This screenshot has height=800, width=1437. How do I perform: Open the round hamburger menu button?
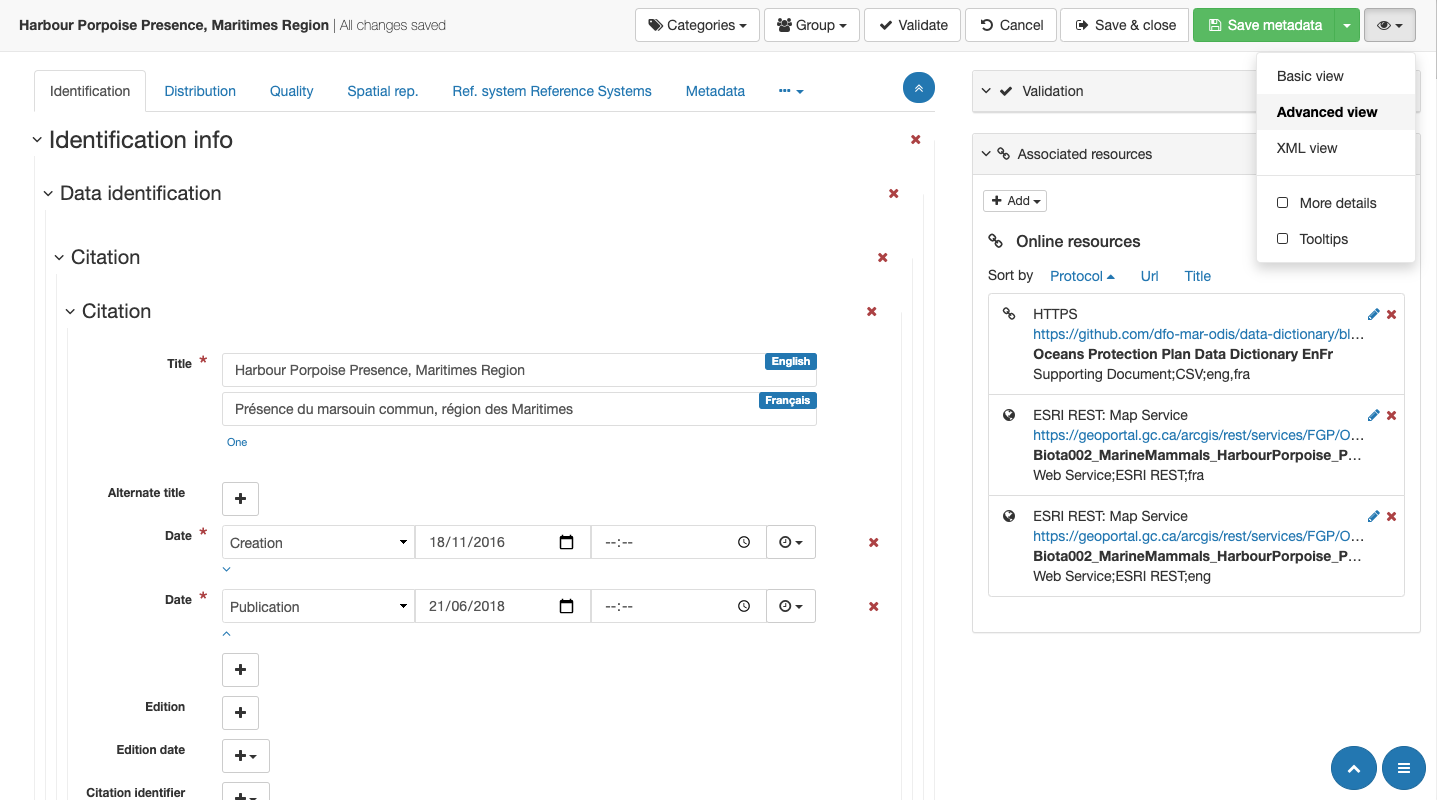1404,768
